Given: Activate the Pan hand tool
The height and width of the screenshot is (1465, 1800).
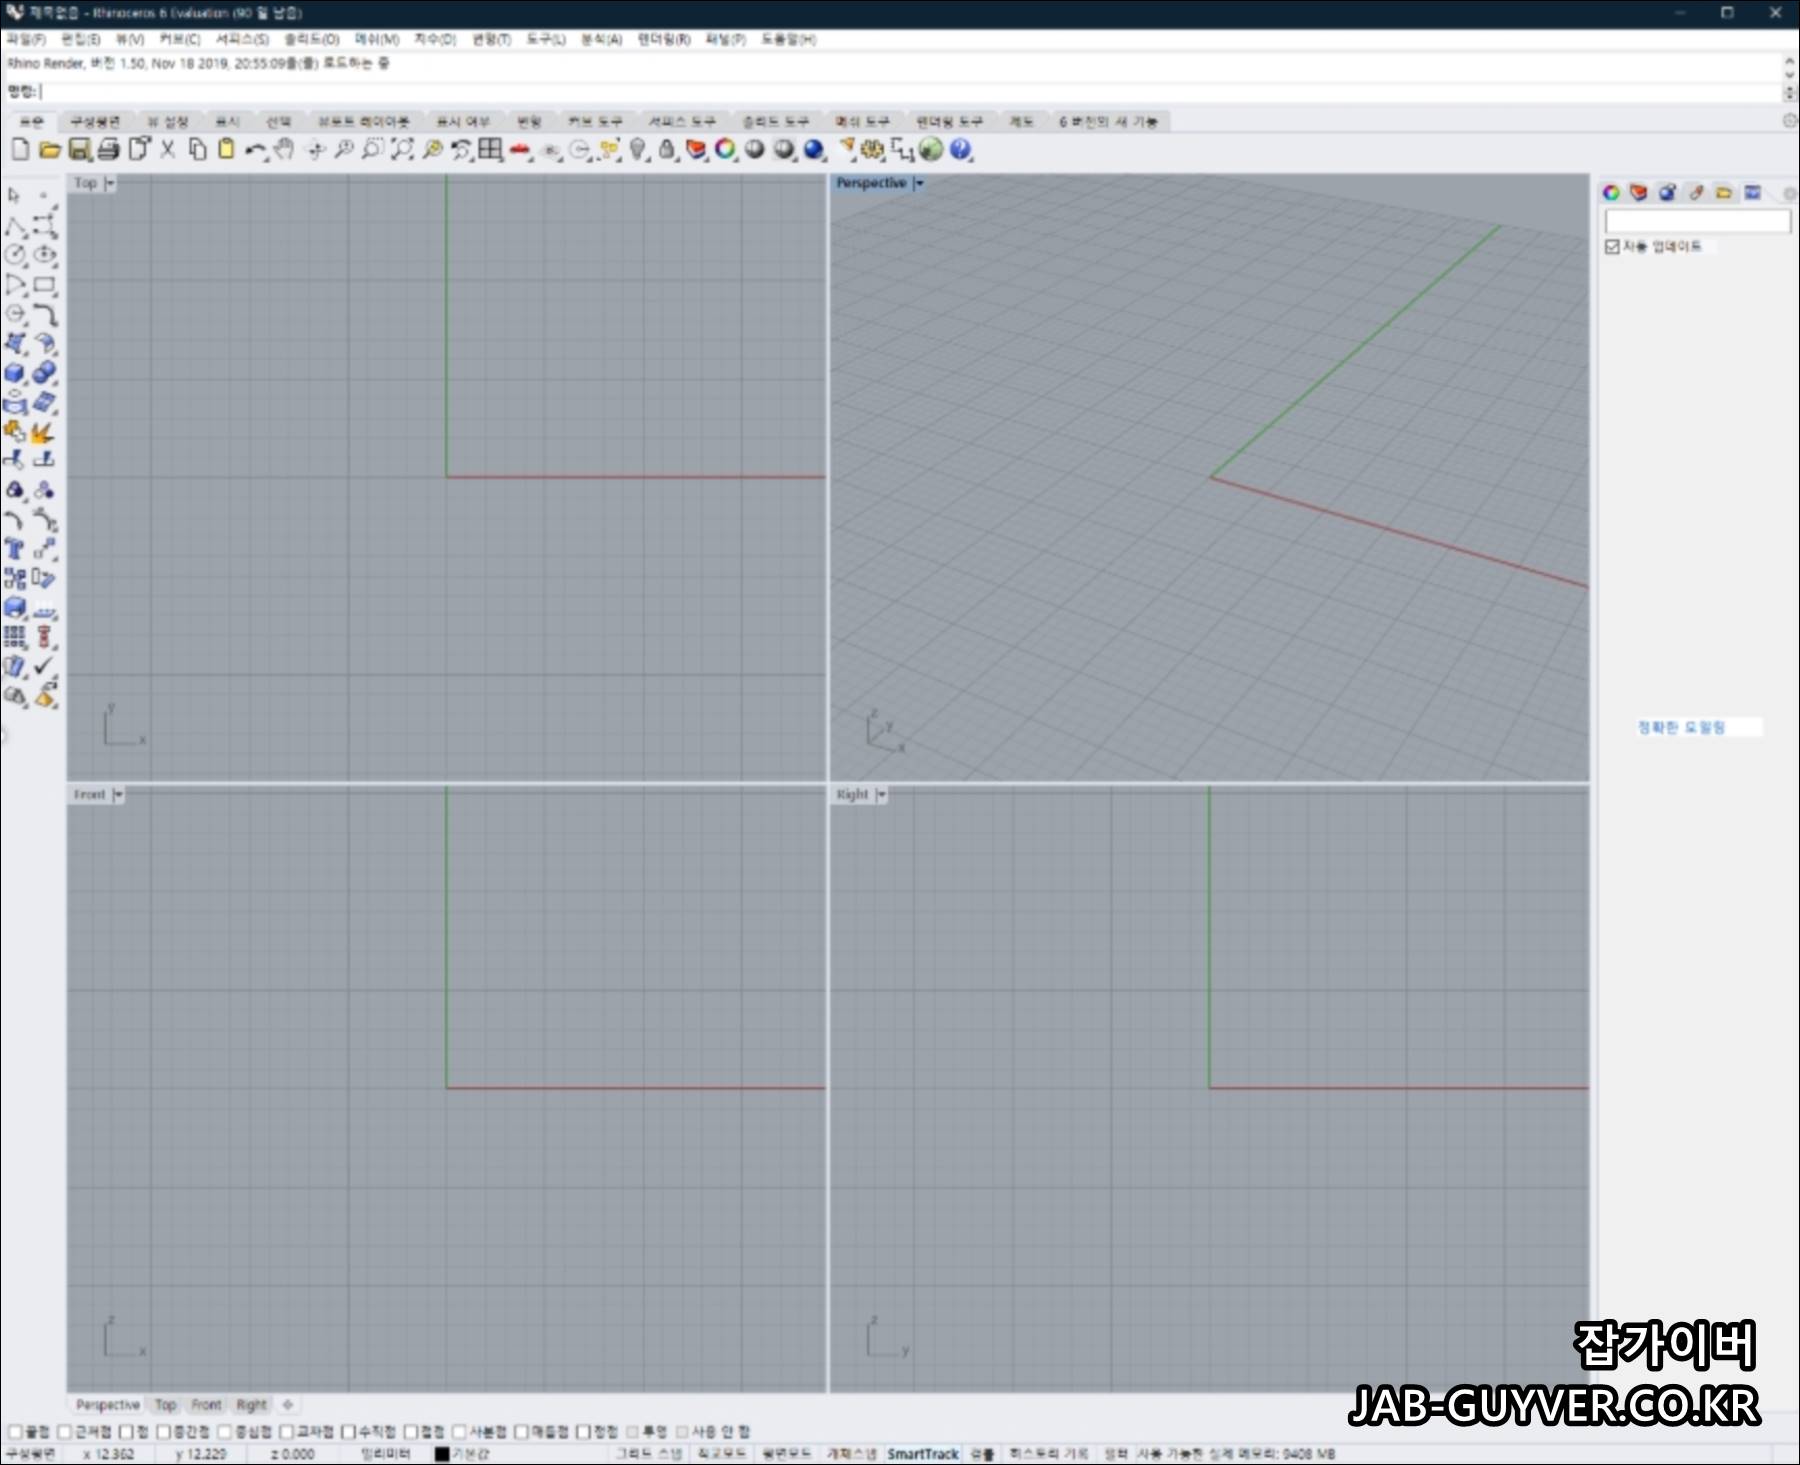Looking at the screenshot, I should pyautogui.click(x=285, y=150).
